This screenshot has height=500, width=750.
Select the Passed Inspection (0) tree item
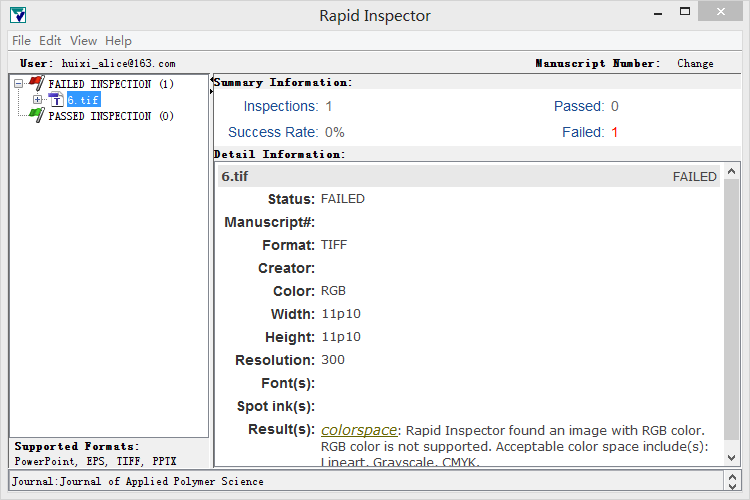(x=111, y=116)
